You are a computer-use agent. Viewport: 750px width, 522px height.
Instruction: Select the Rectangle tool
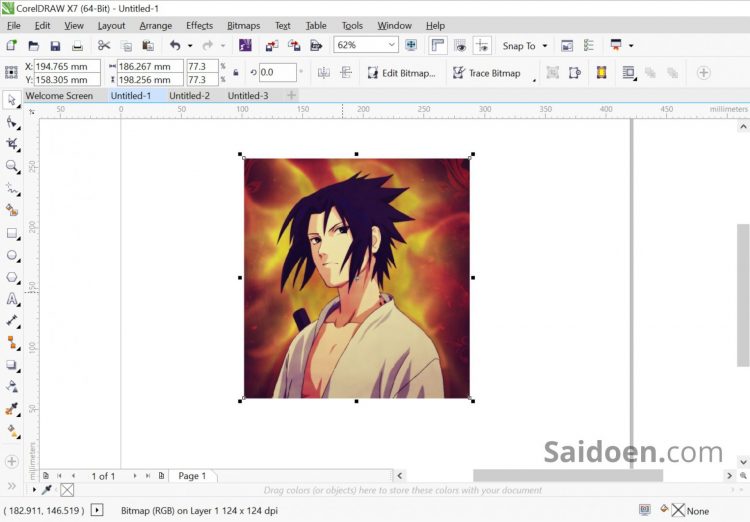(x=11, y=233)
